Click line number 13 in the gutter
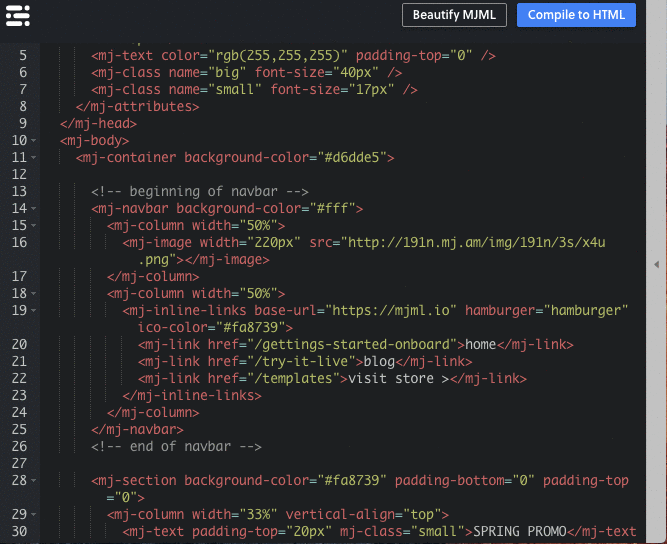This screenshot has width=667, height=544. coord(20,192)
